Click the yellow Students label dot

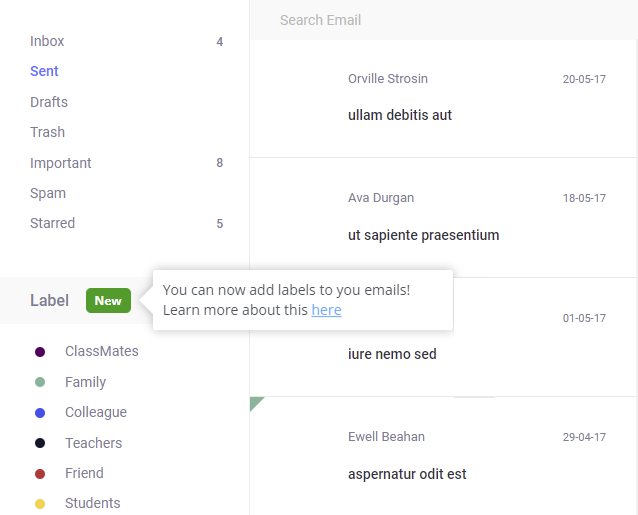40,503
